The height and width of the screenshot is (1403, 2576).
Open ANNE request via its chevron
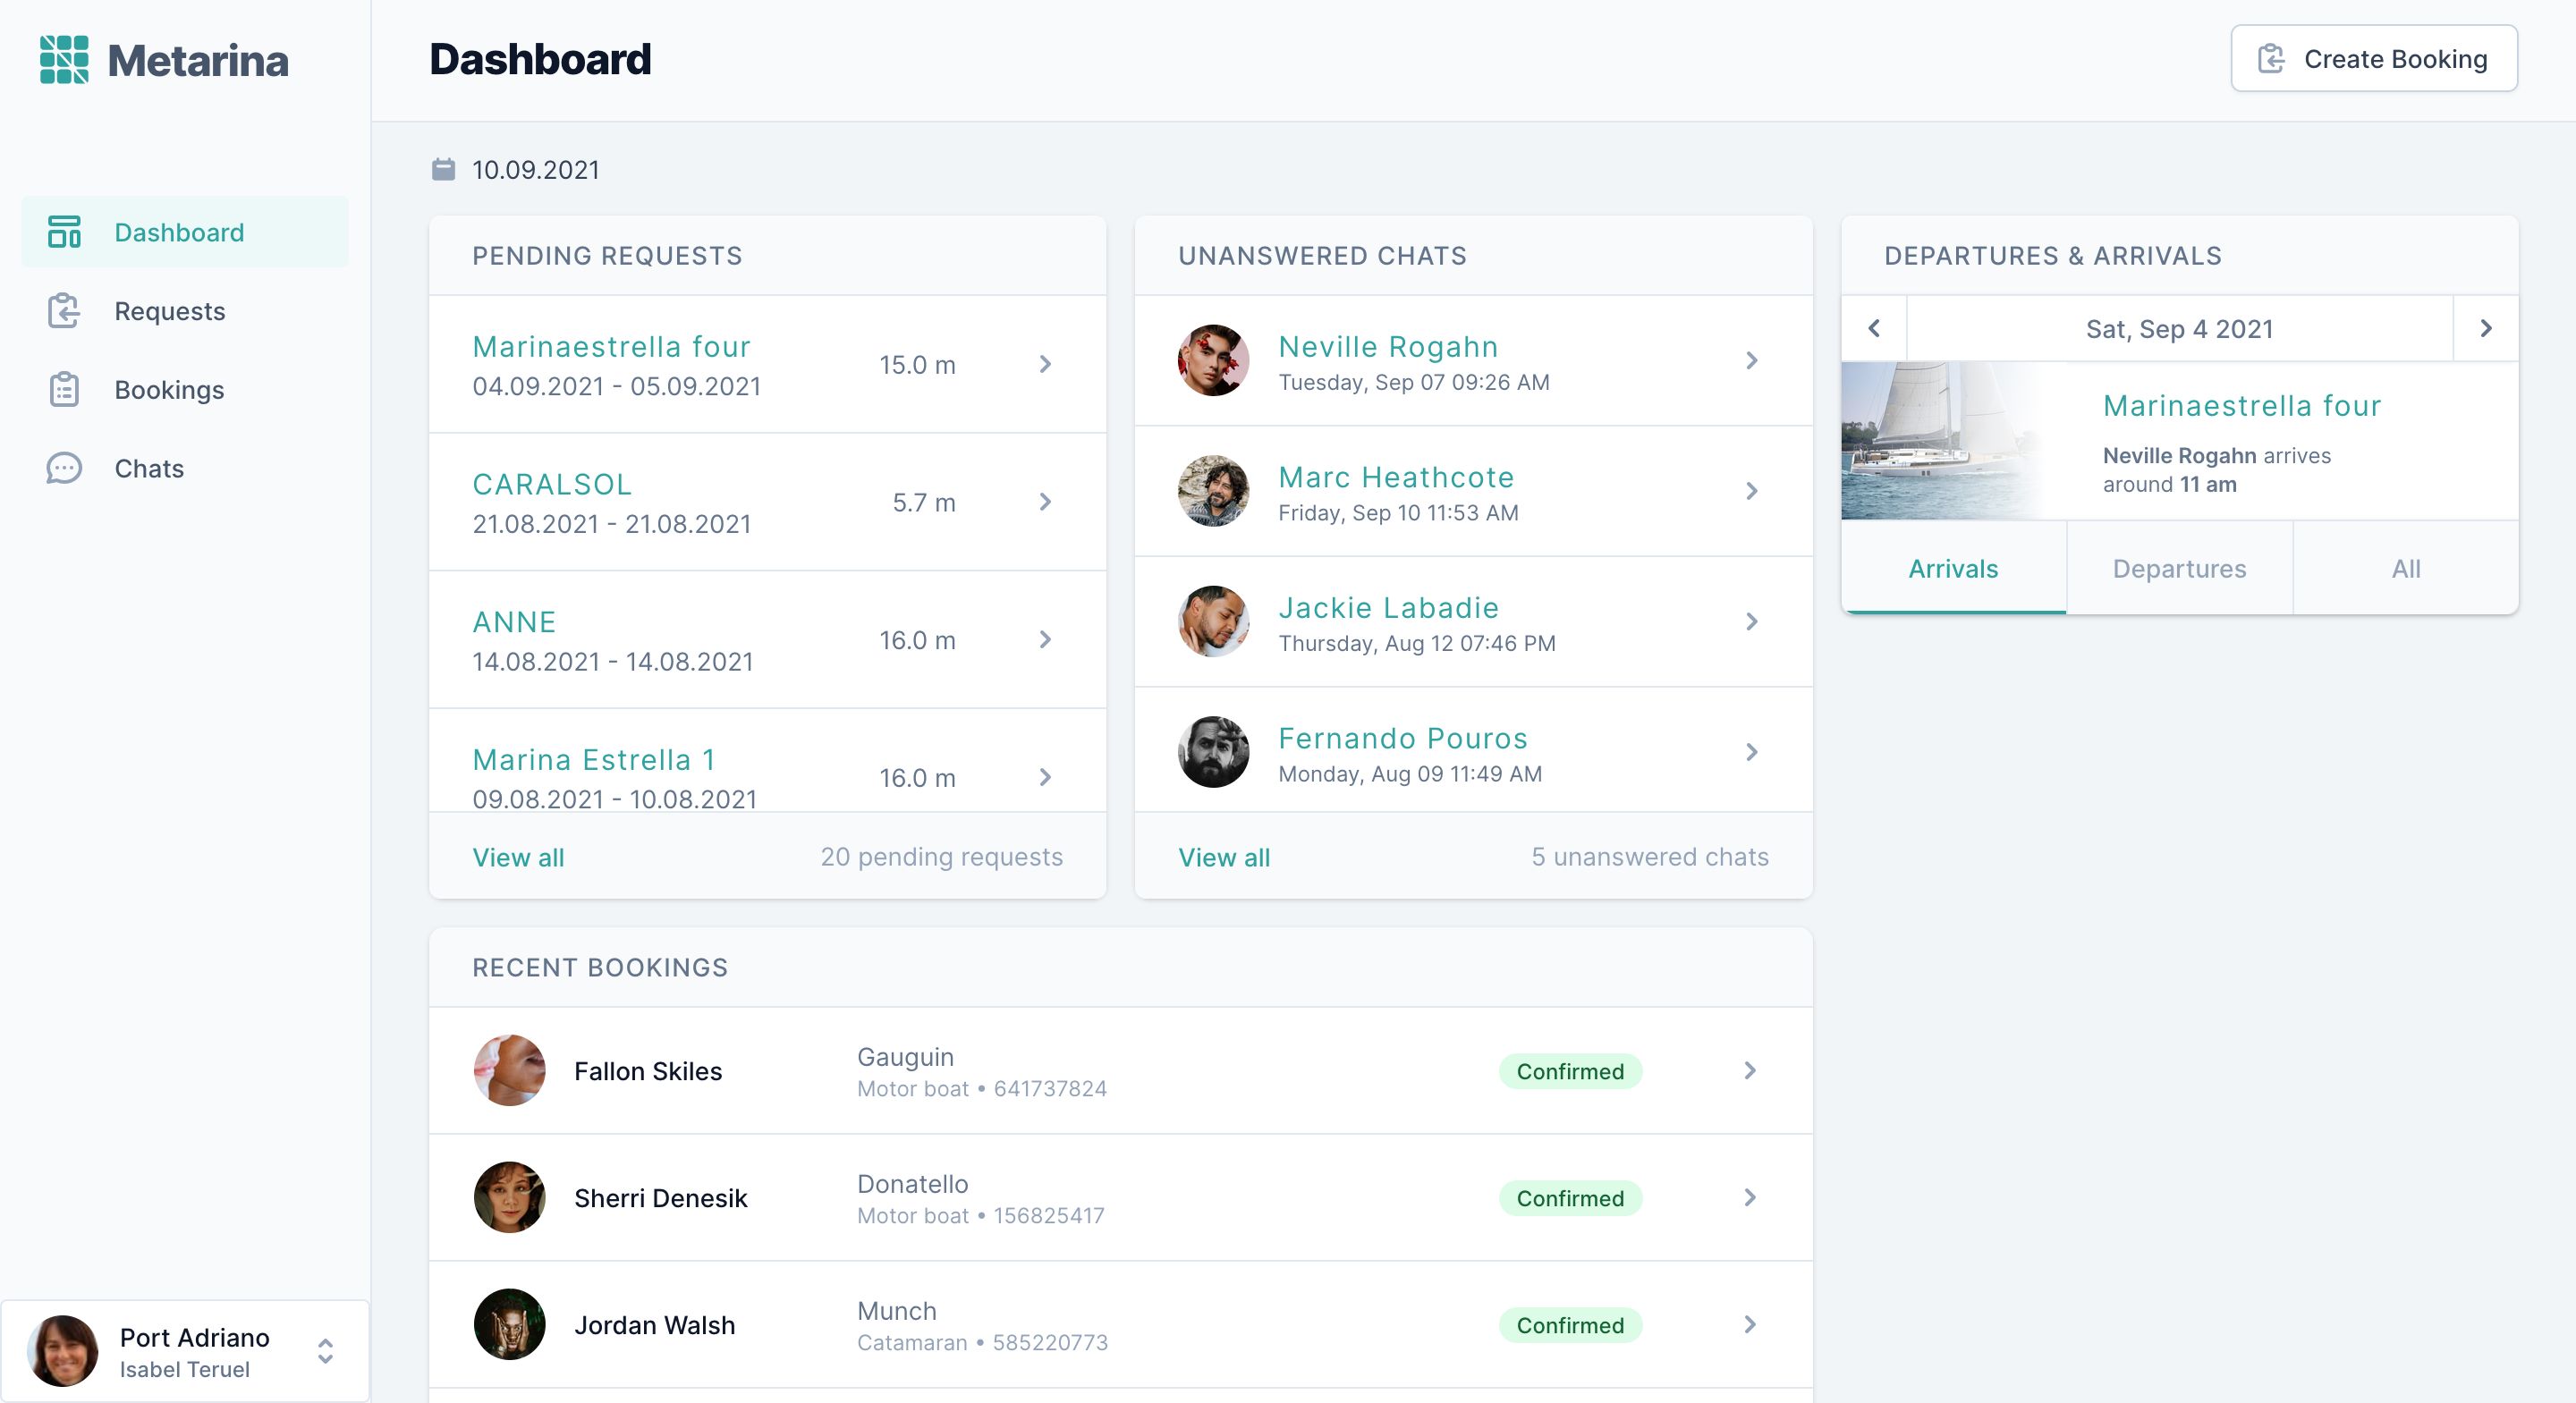pos(1045,639)
